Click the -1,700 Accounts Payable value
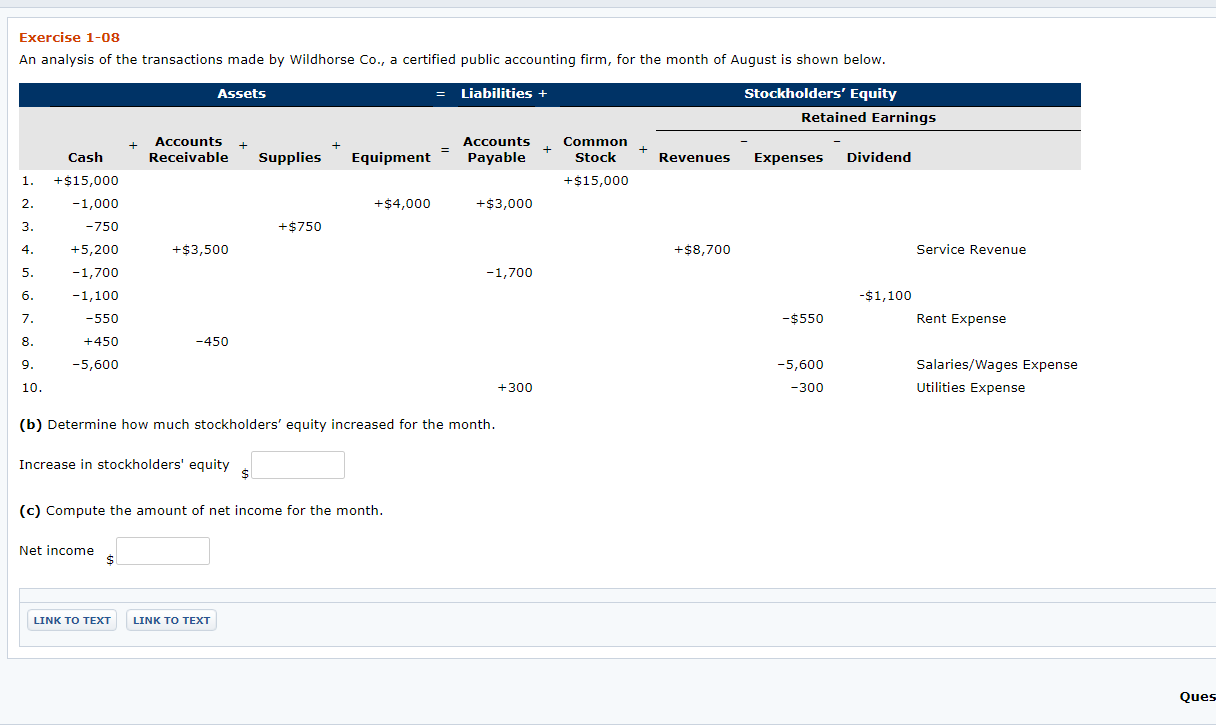The width and height of the screenshot is (1216, 726). click(509, 273)
